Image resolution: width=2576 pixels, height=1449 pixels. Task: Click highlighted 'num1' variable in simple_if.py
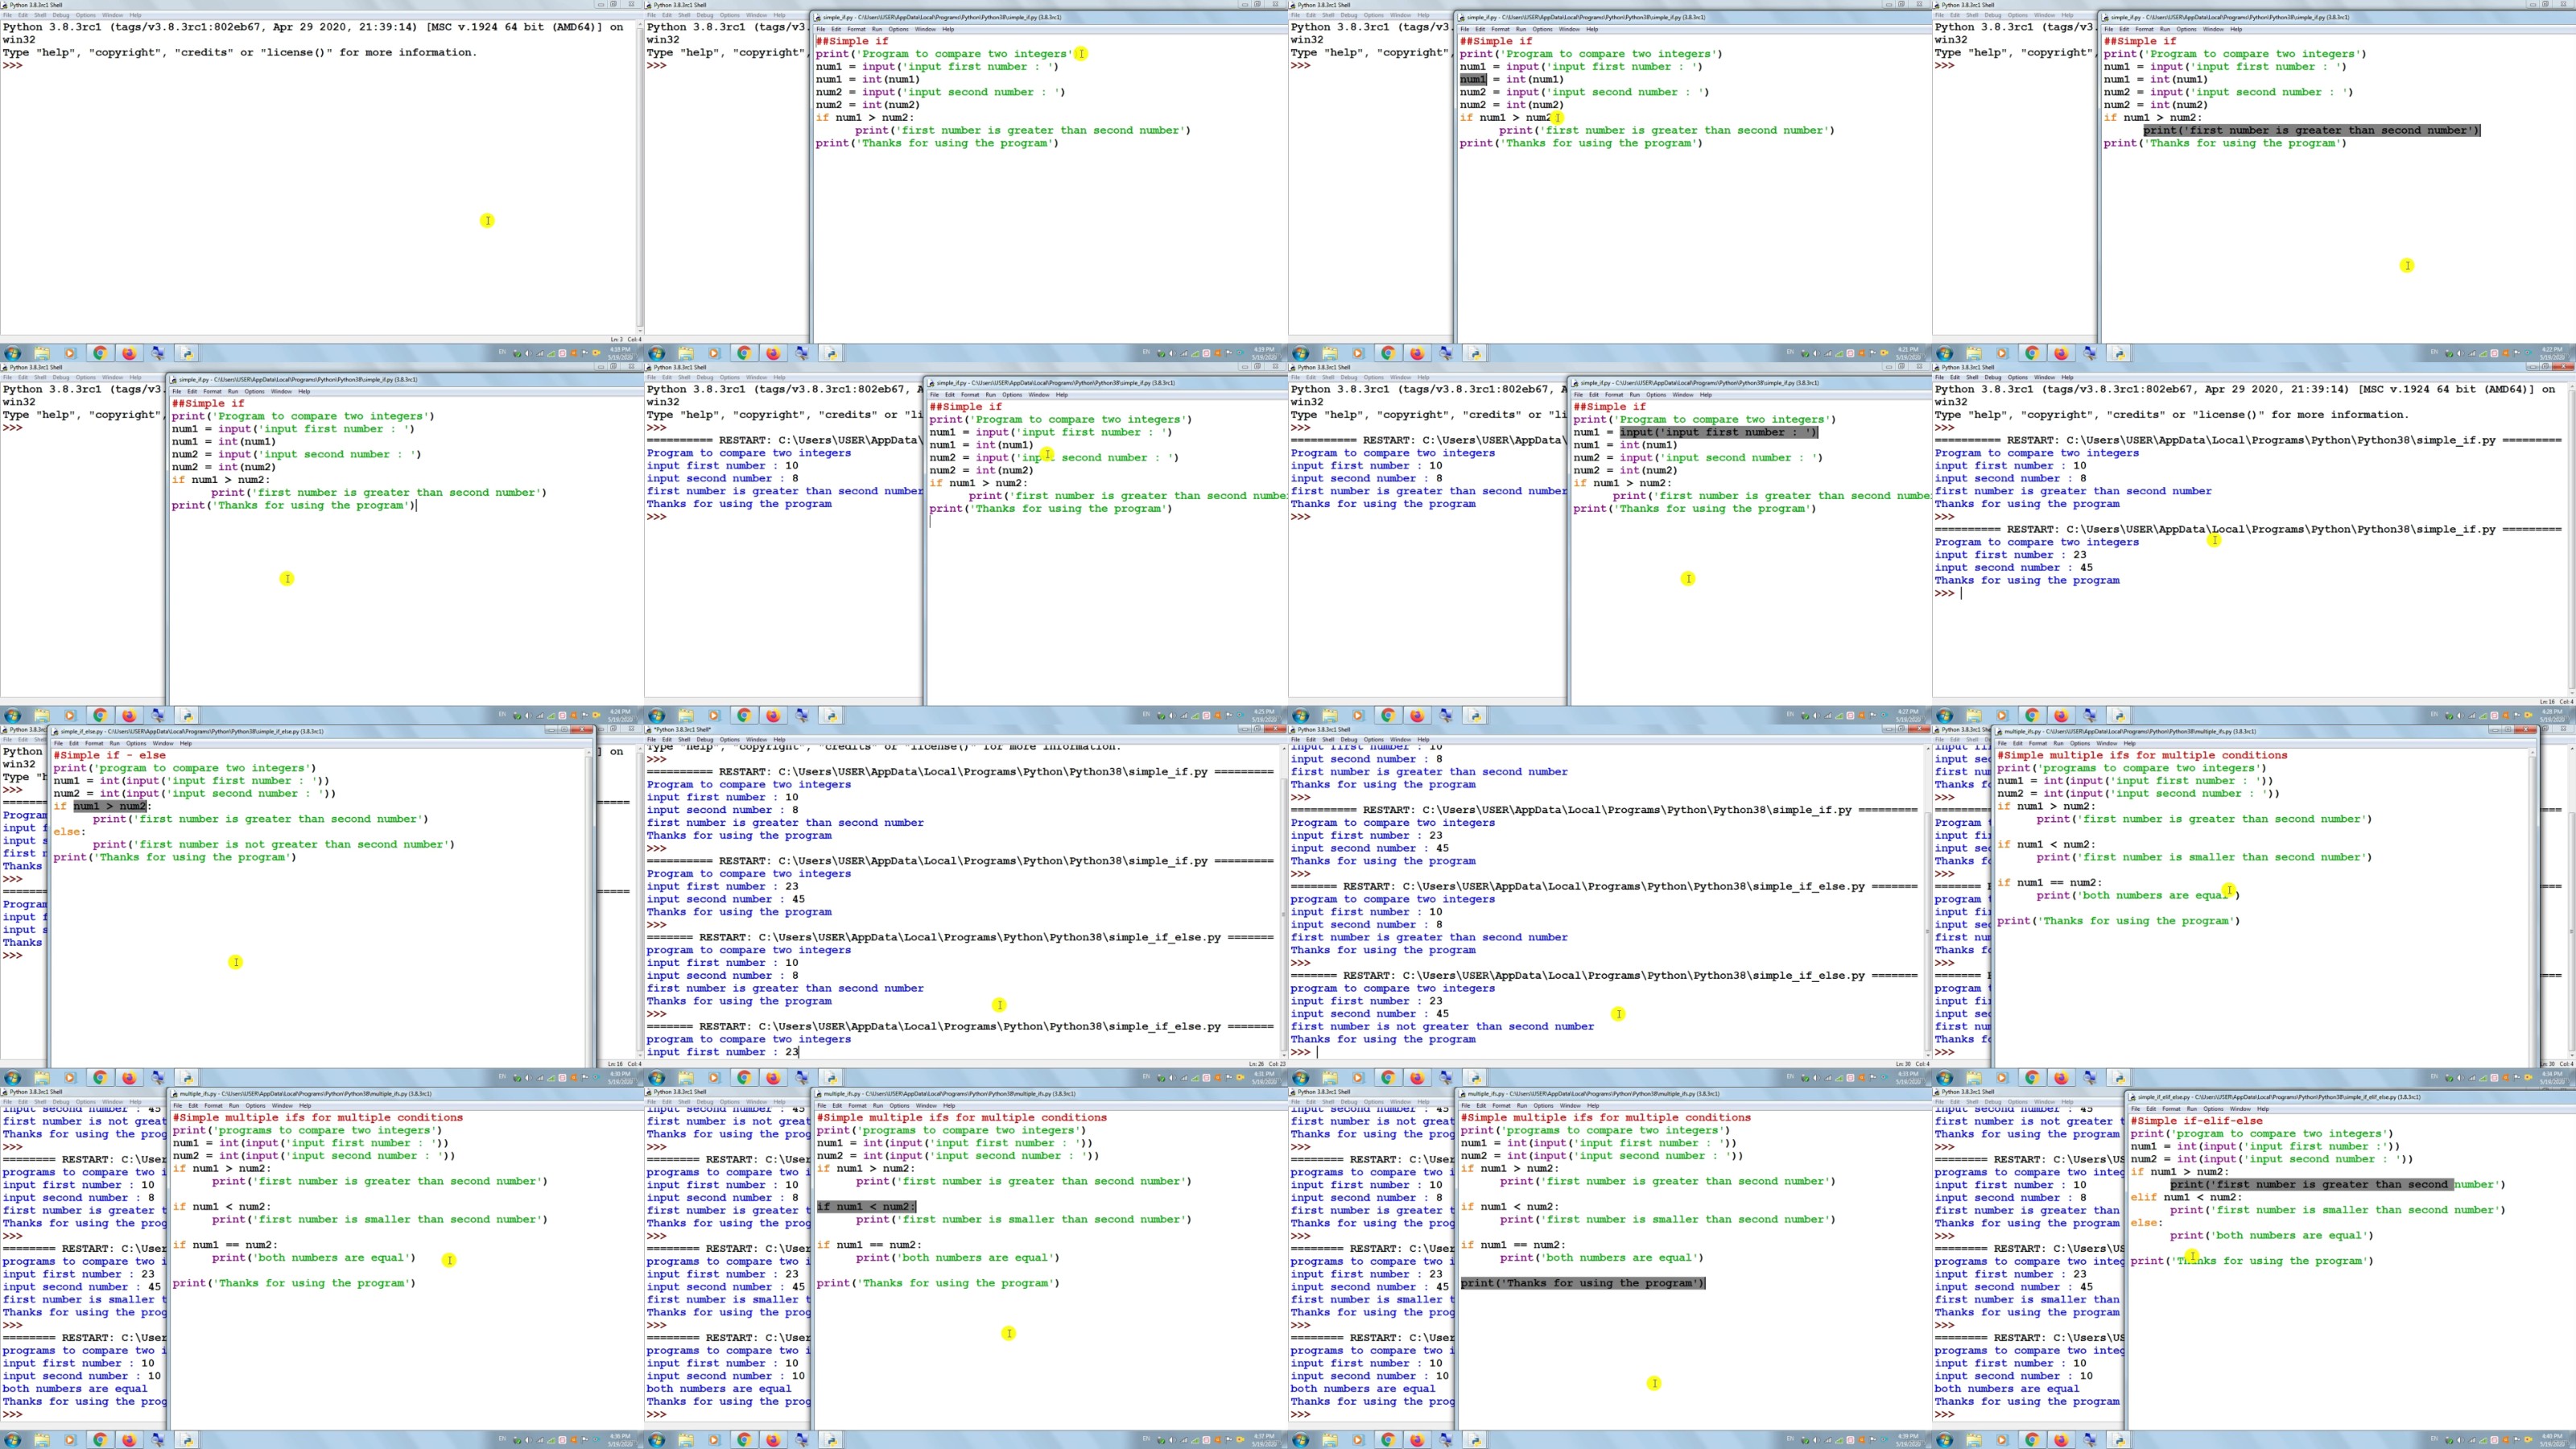point(1473,79)
